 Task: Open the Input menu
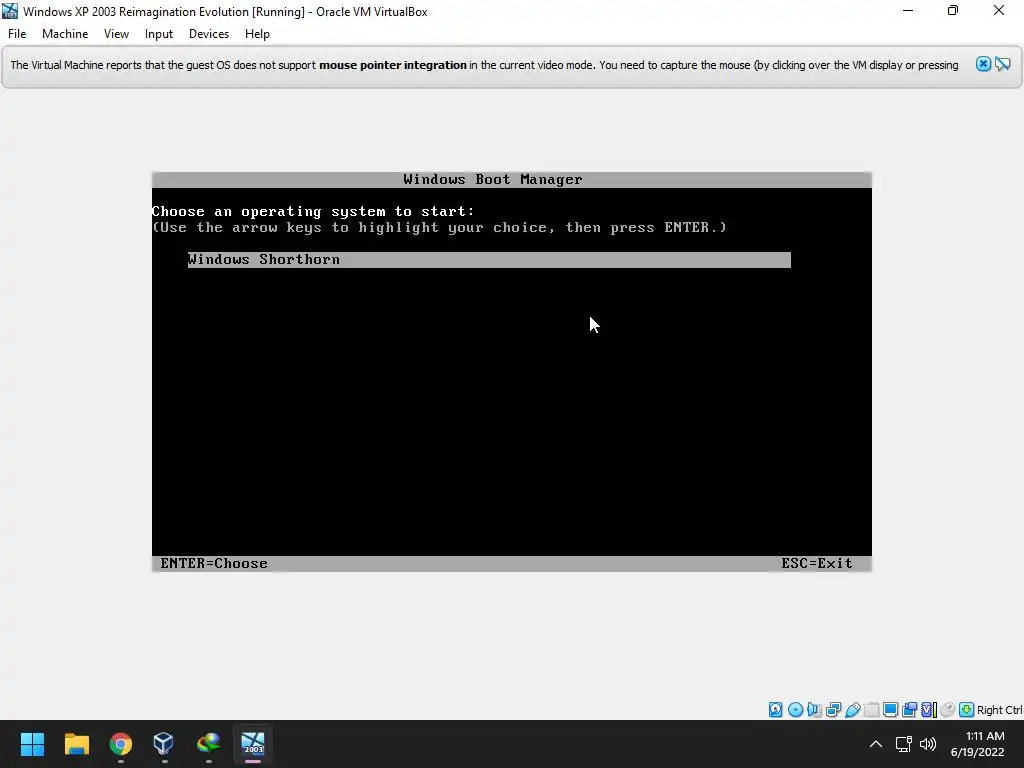pos(159,34)
